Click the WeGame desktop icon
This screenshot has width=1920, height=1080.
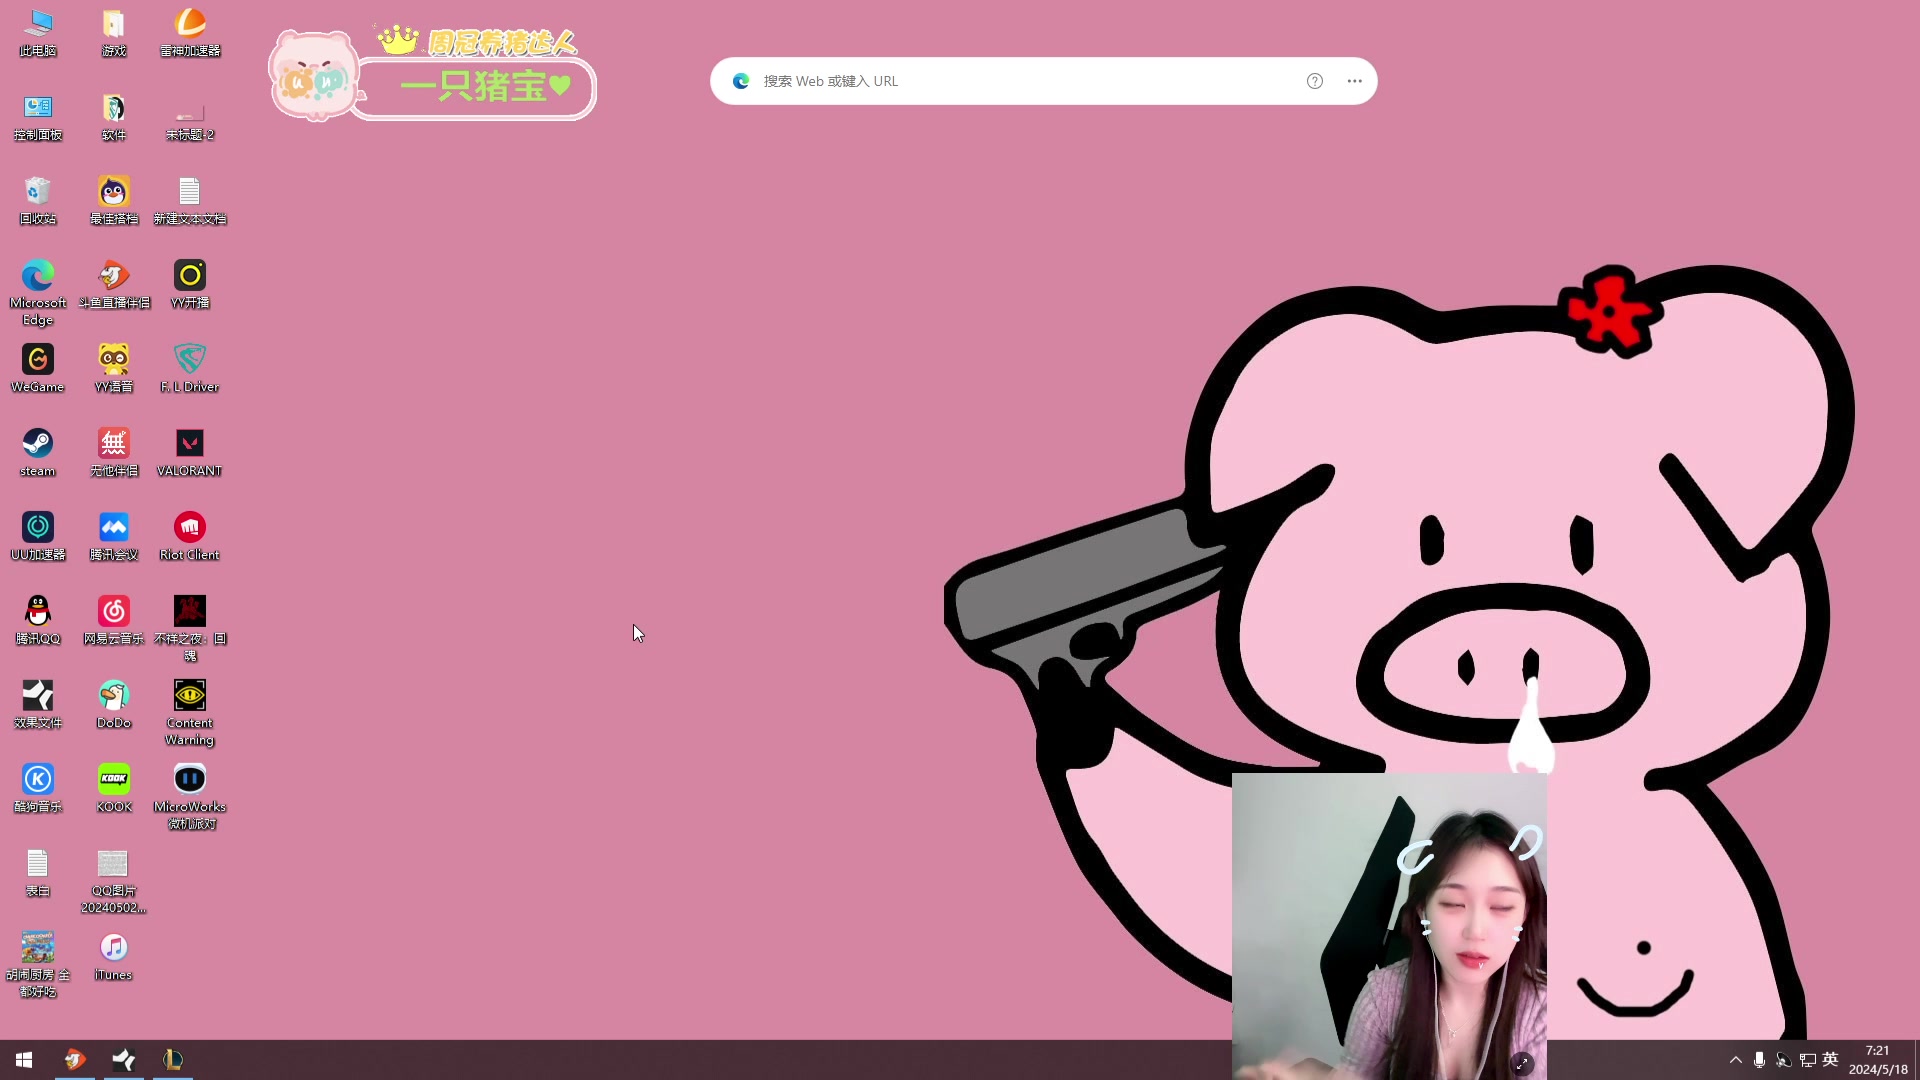pyautogui.click(x=38, y=360)
